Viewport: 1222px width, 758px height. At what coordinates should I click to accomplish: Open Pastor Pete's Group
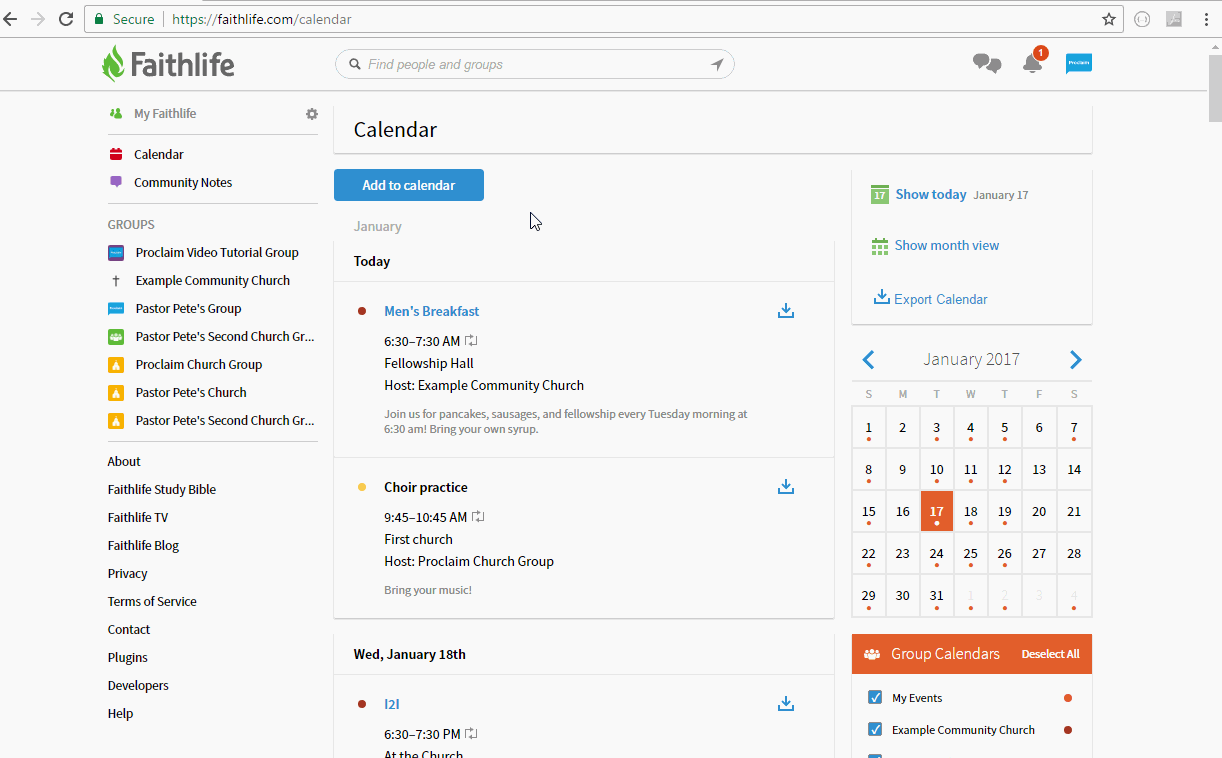tap(189, 309)
